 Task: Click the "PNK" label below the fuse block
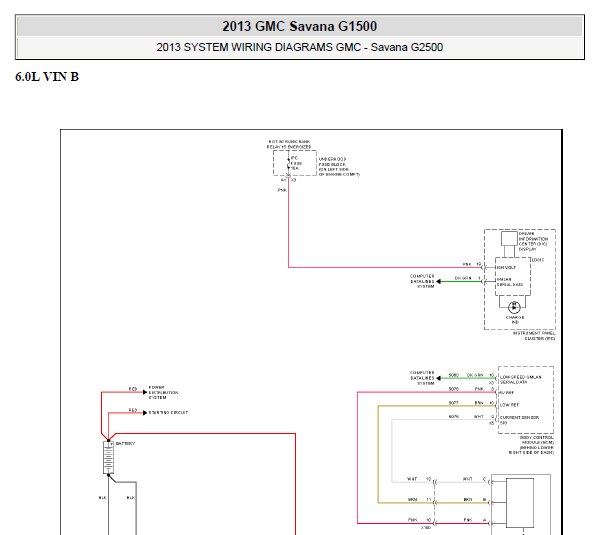[x=282, y=190]
